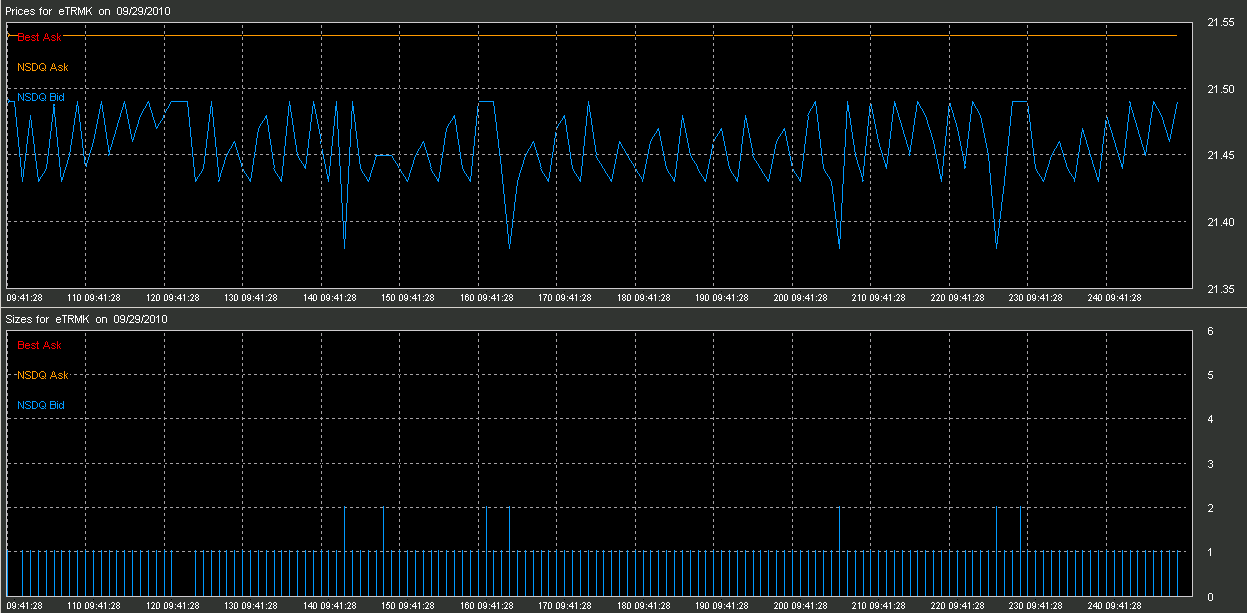Click the size axis label 3
The width and height of the screenshot is (1247, 613).
click(1211, 464)
